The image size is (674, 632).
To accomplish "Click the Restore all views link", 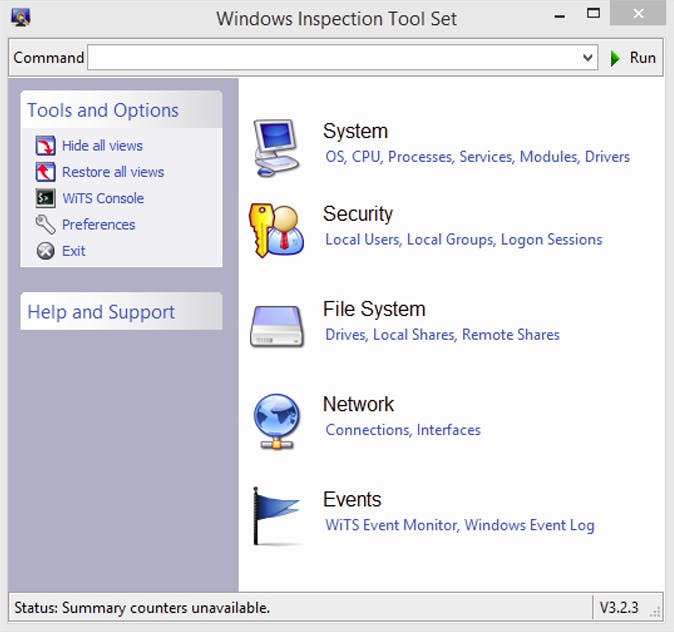I will (x=113, y=172).
